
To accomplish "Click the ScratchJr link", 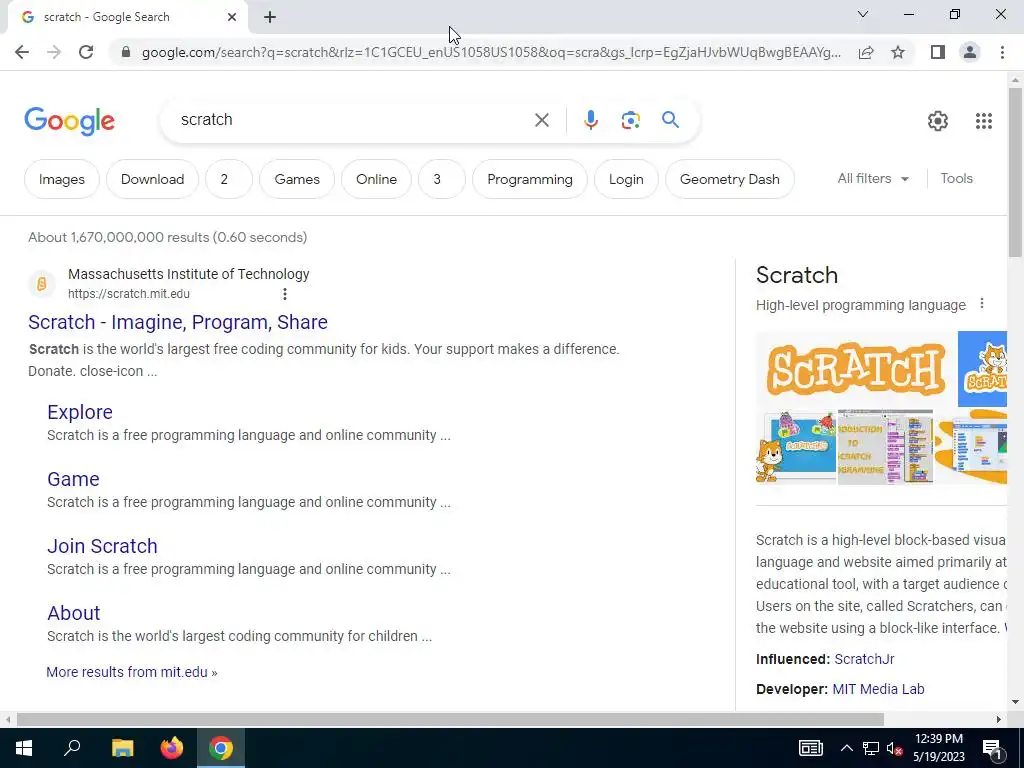I will tap(864, 659).
